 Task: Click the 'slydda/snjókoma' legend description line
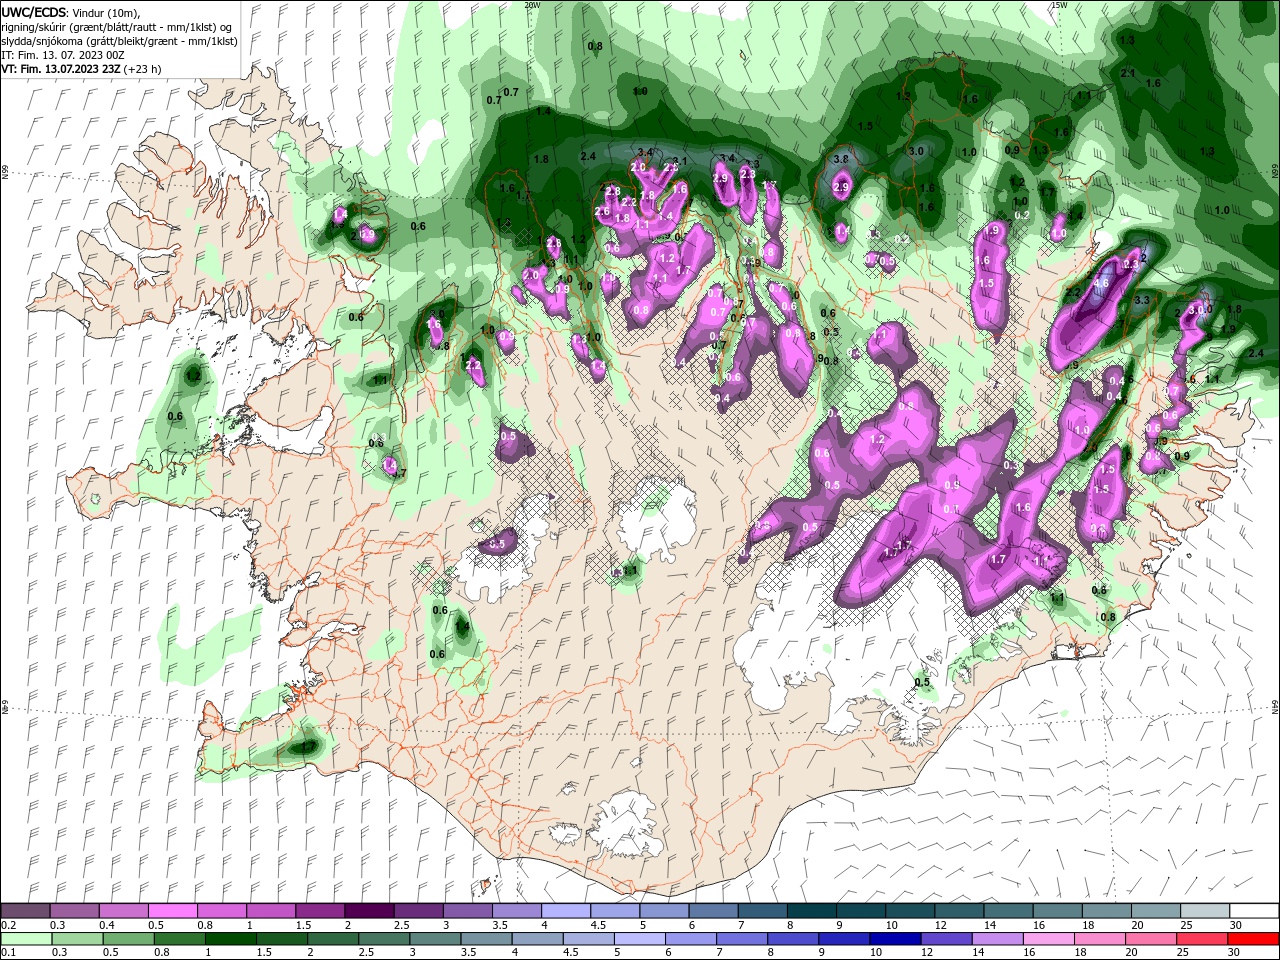[x=119, y=41]
